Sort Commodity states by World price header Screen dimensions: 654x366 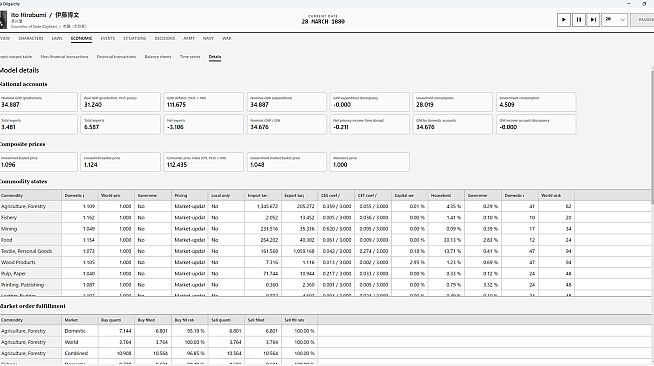tap(116, 196)
